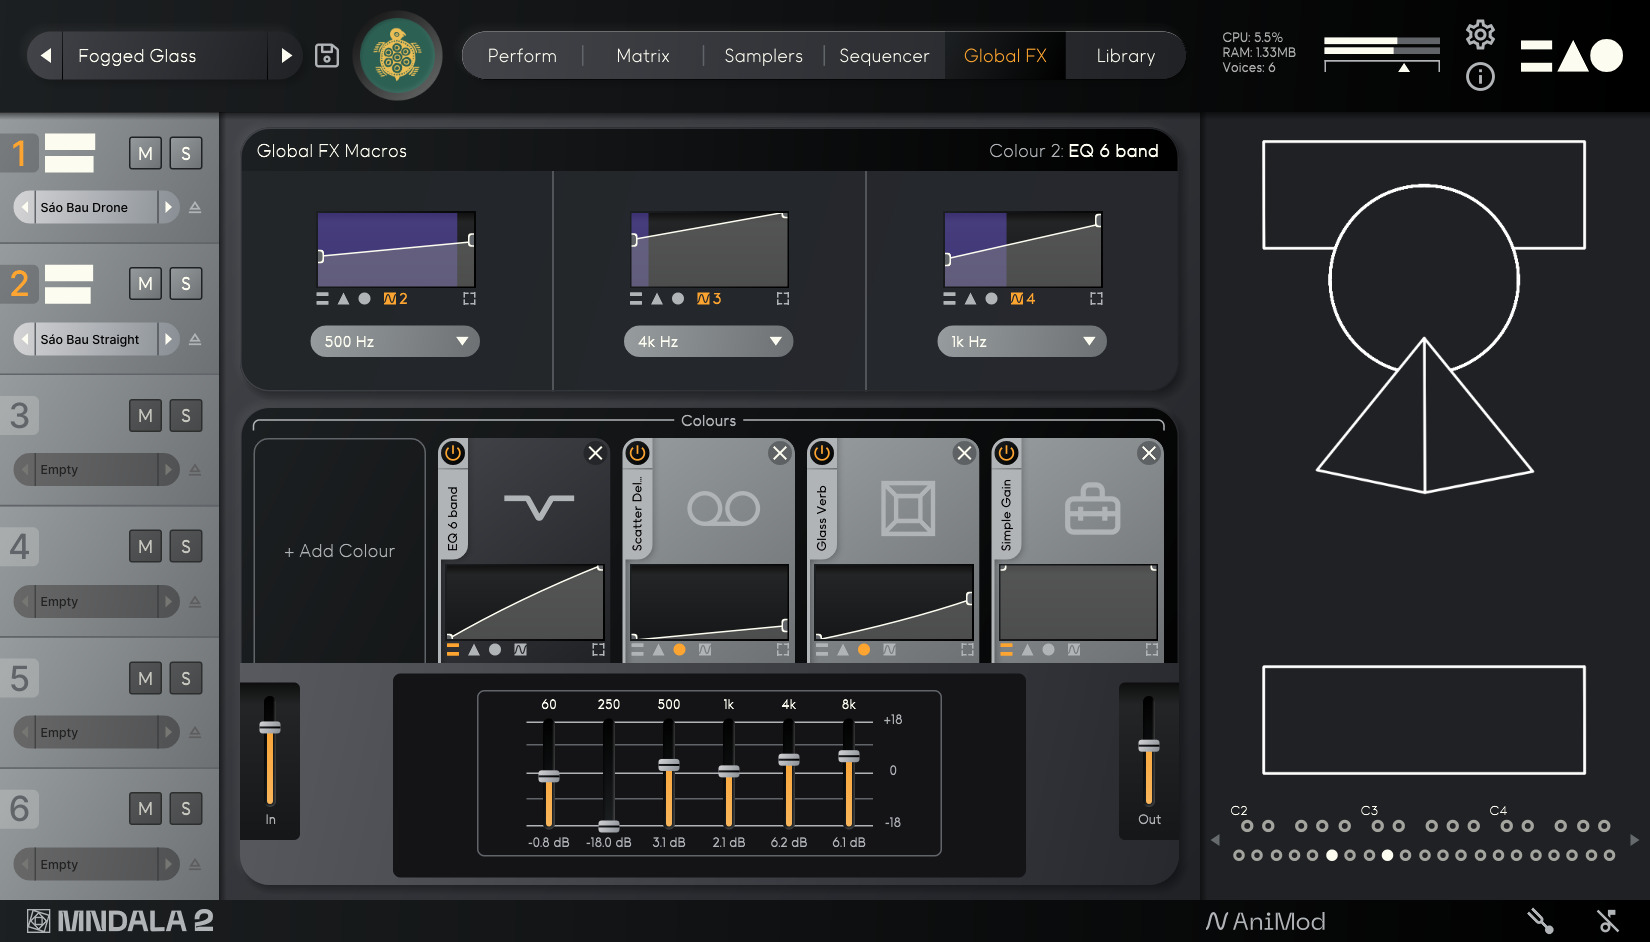
Task: Eject the São Bau Drone sampler
Action: (195, 207)
